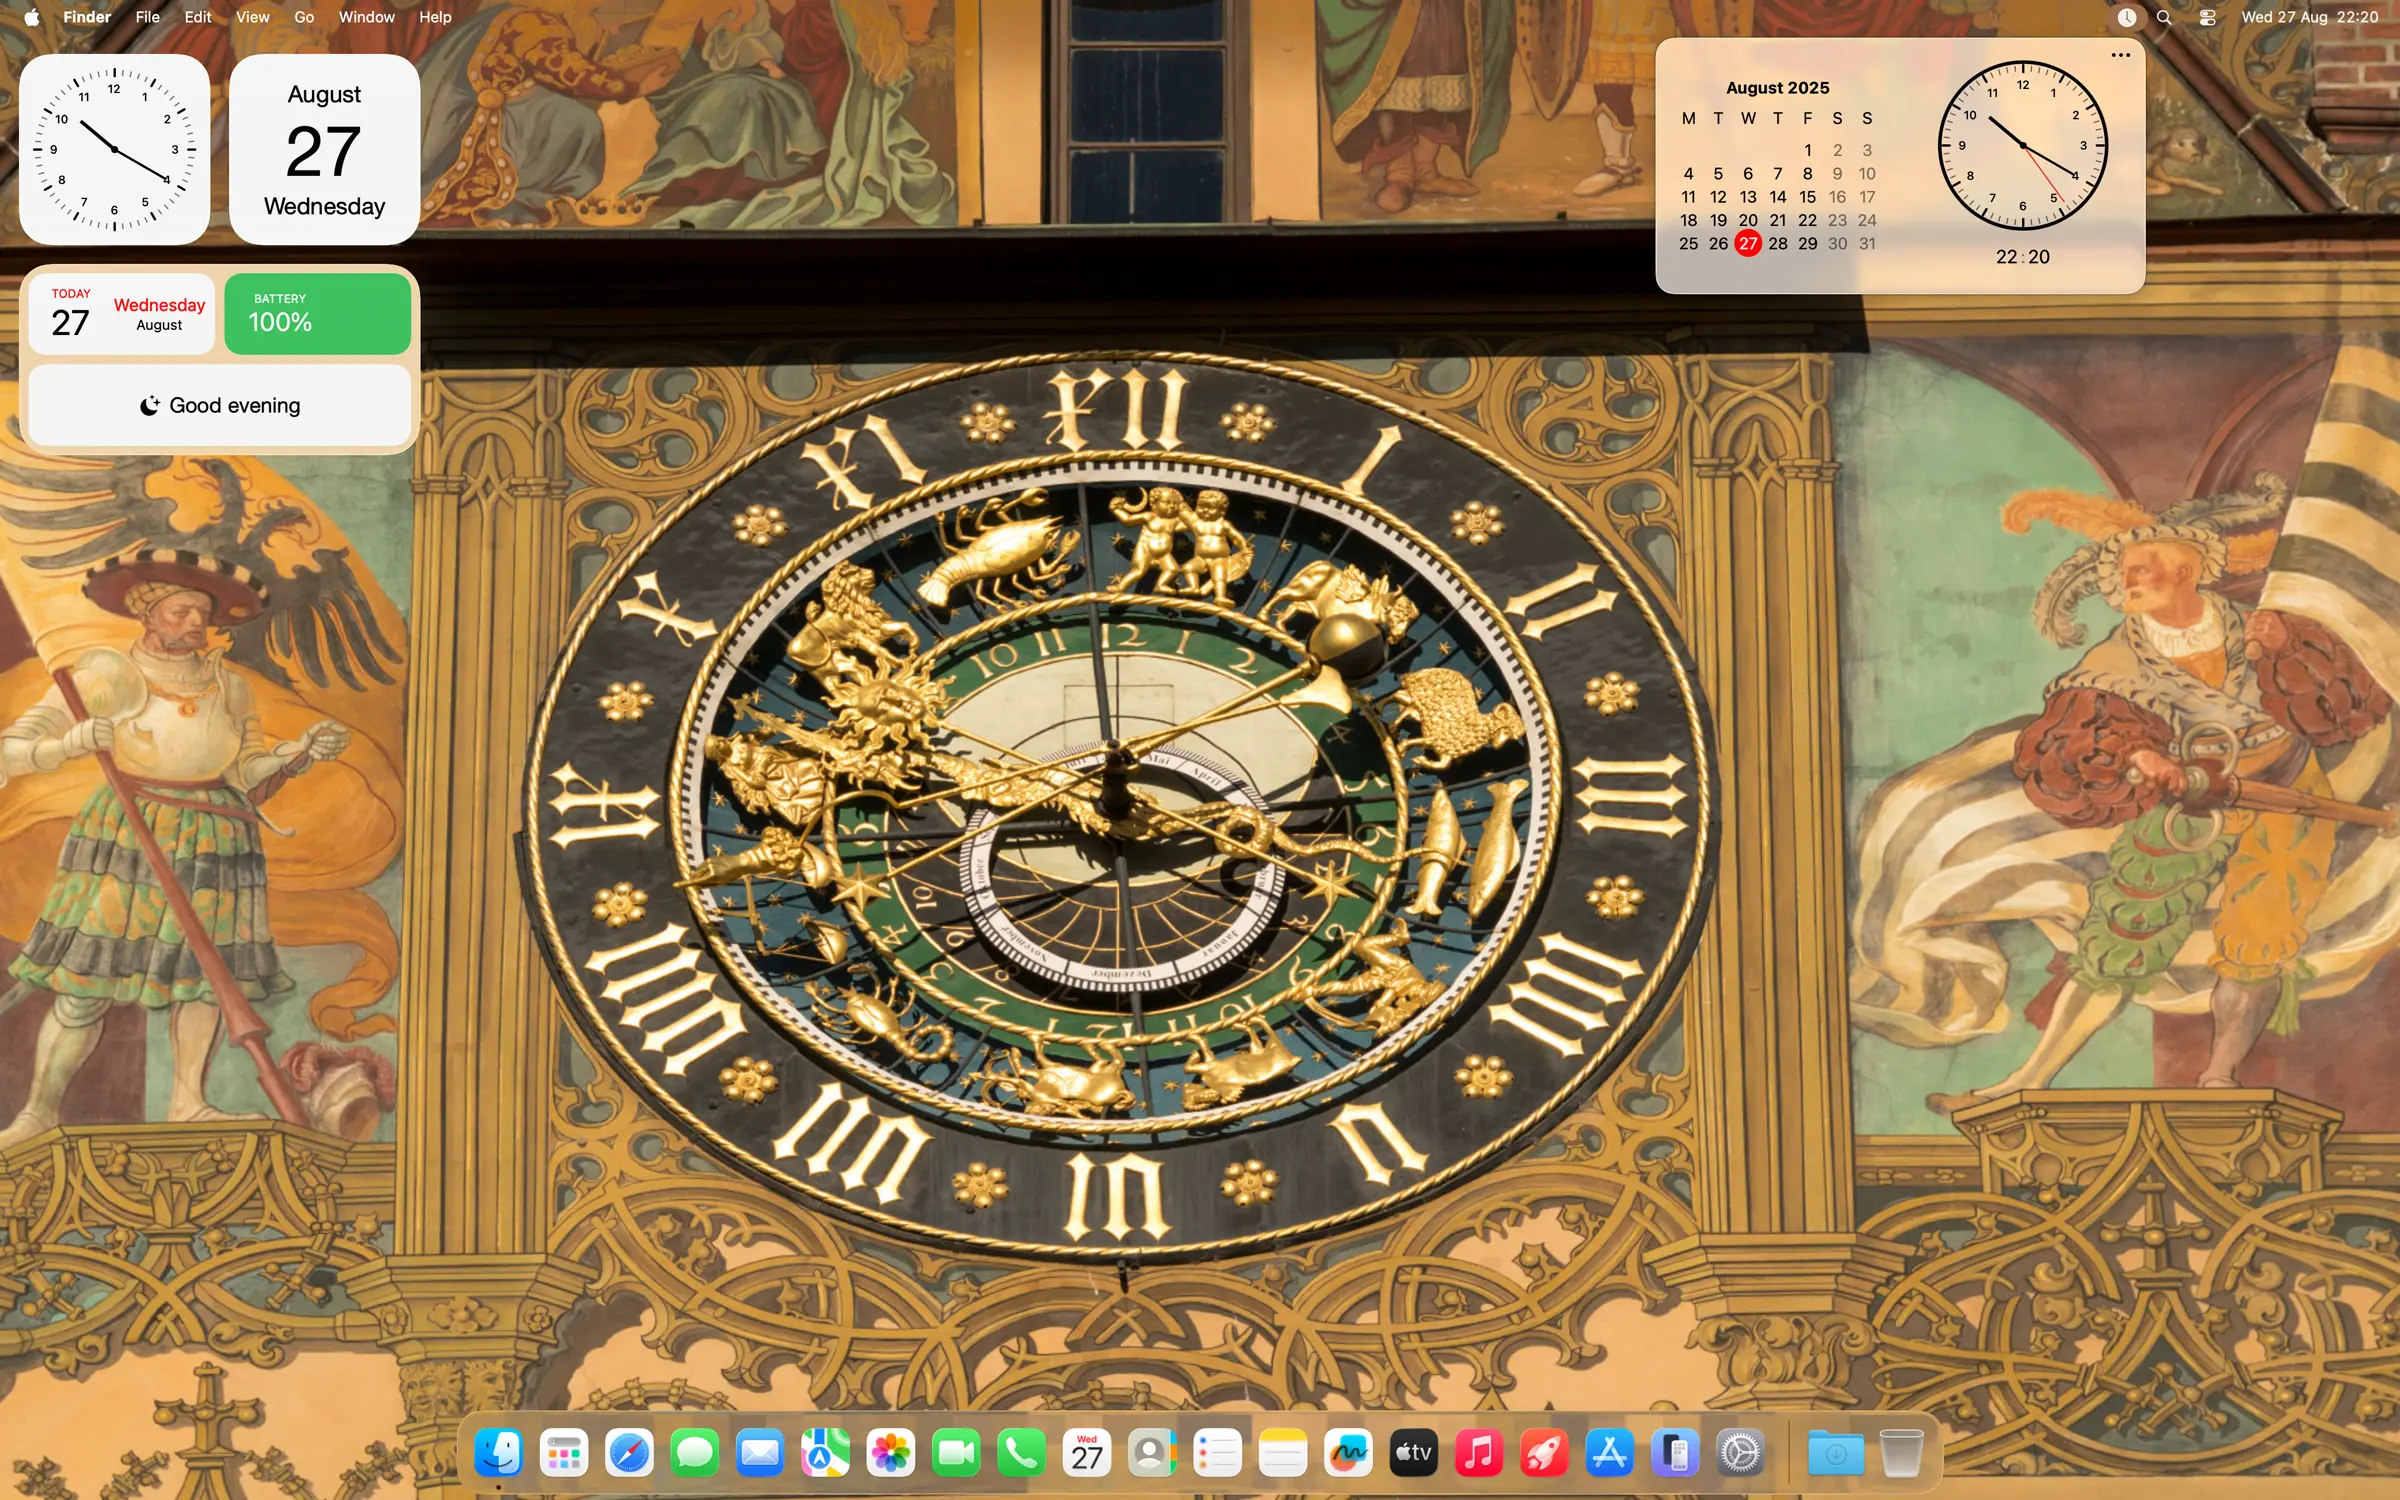Expand the widget's three-dot options menu
2400x1500 pixels.
2120,55
